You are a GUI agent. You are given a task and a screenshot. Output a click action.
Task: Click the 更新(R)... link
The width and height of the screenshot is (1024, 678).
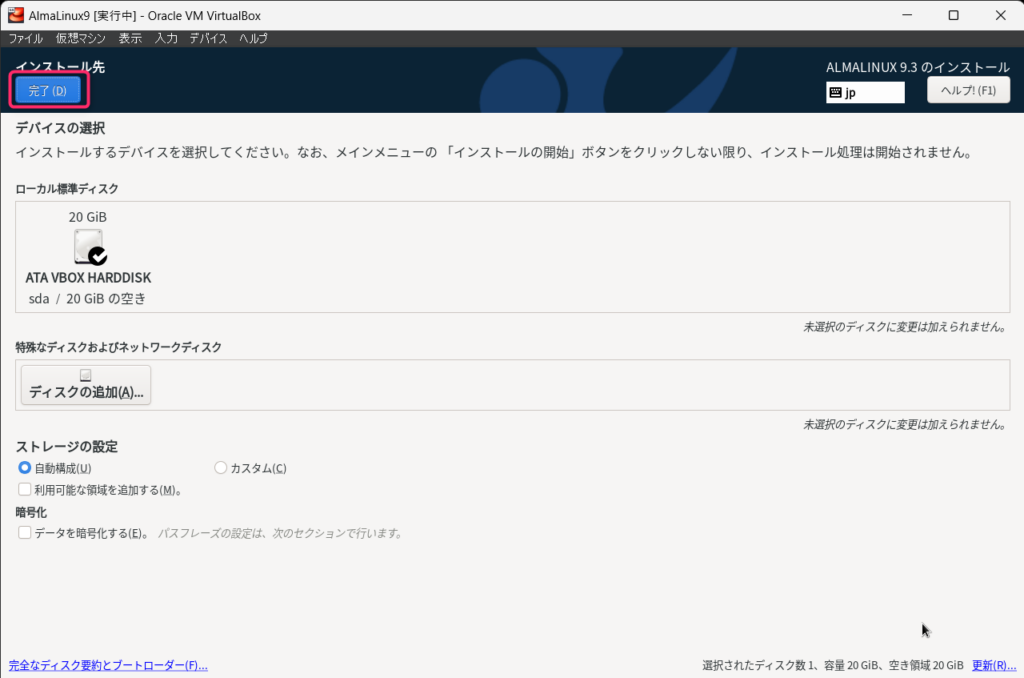coord(993,665)
